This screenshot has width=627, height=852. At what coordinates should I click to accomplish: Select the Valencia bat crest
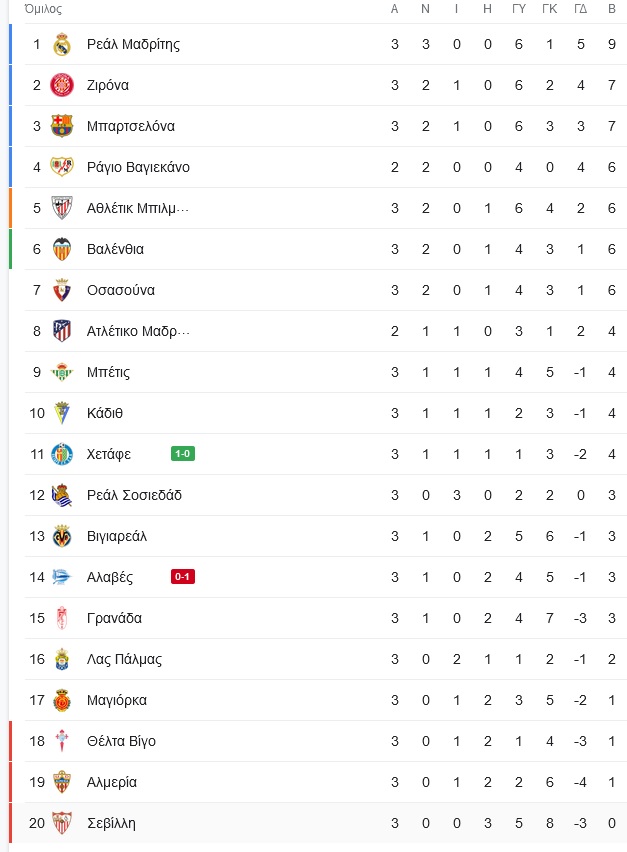pyautogui.click(x=62, y=249)
